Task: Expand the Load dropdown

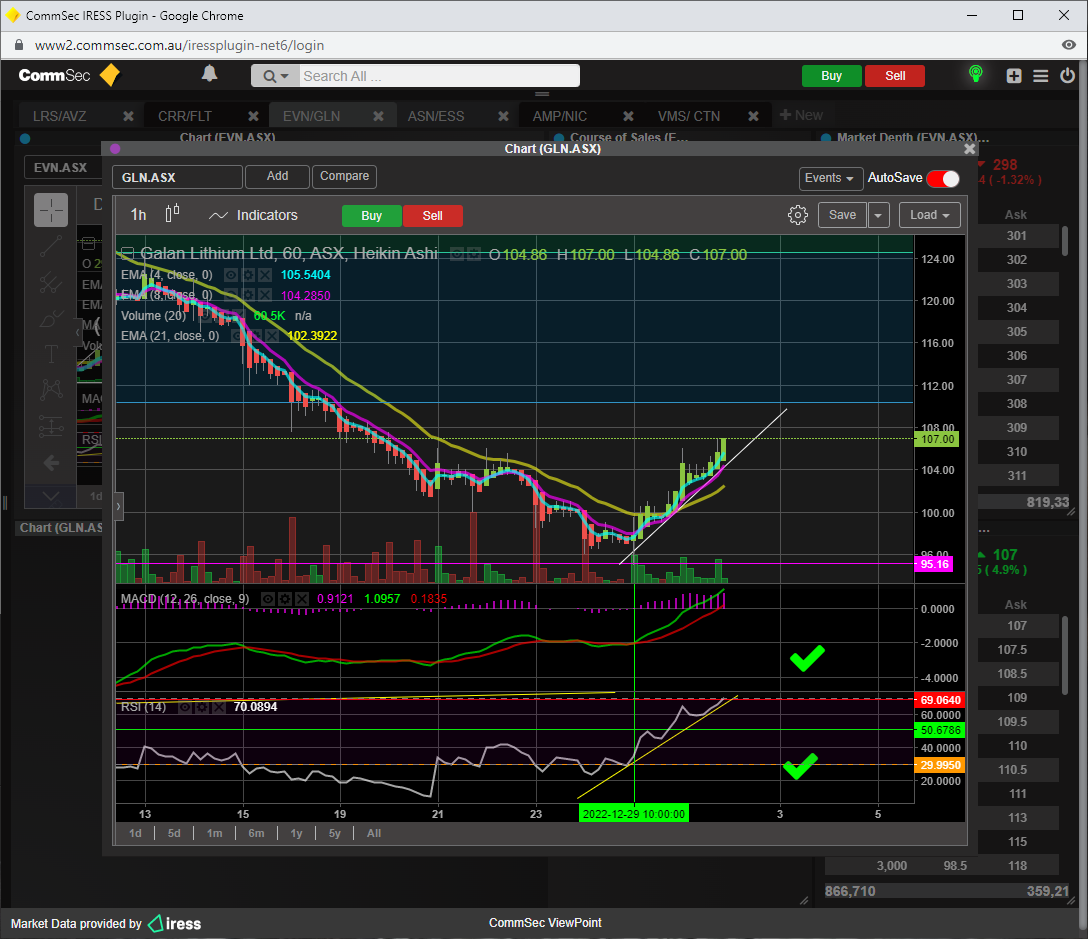Action: pos(930,215)
